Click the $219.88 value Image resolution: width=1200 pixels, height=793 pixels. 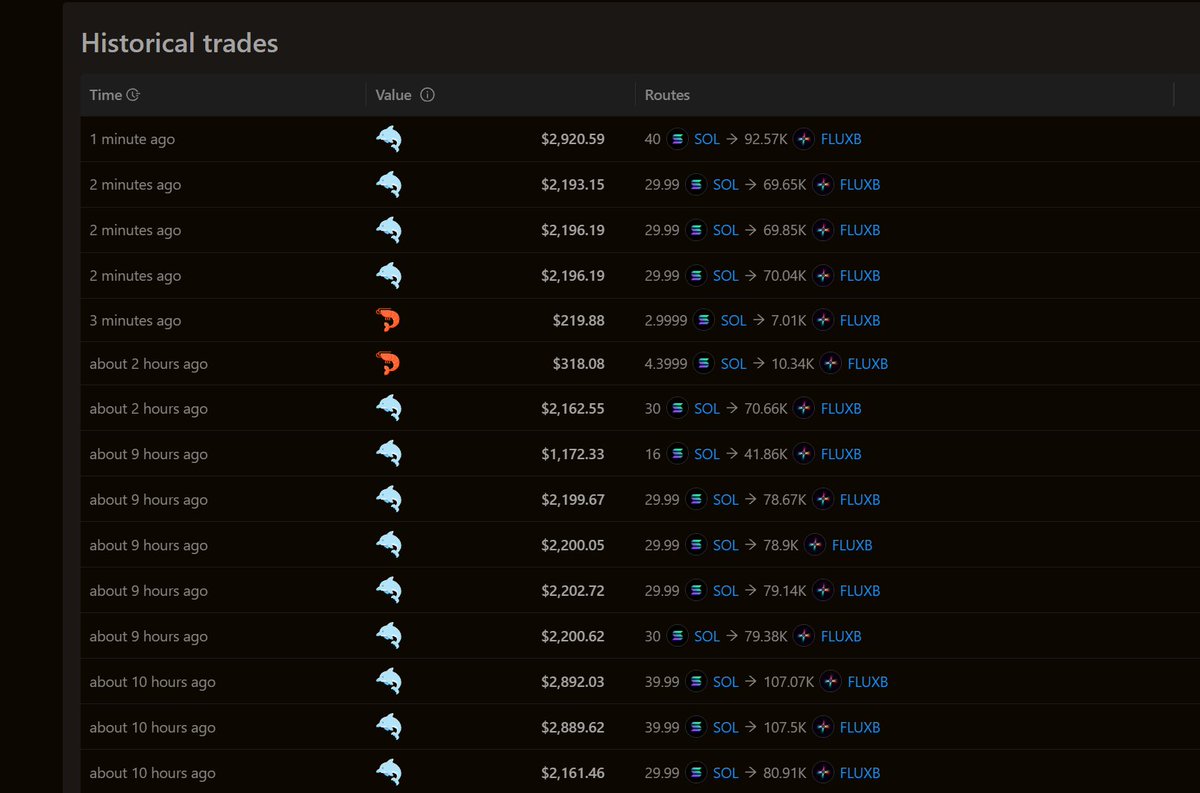(x=579, y=320)
